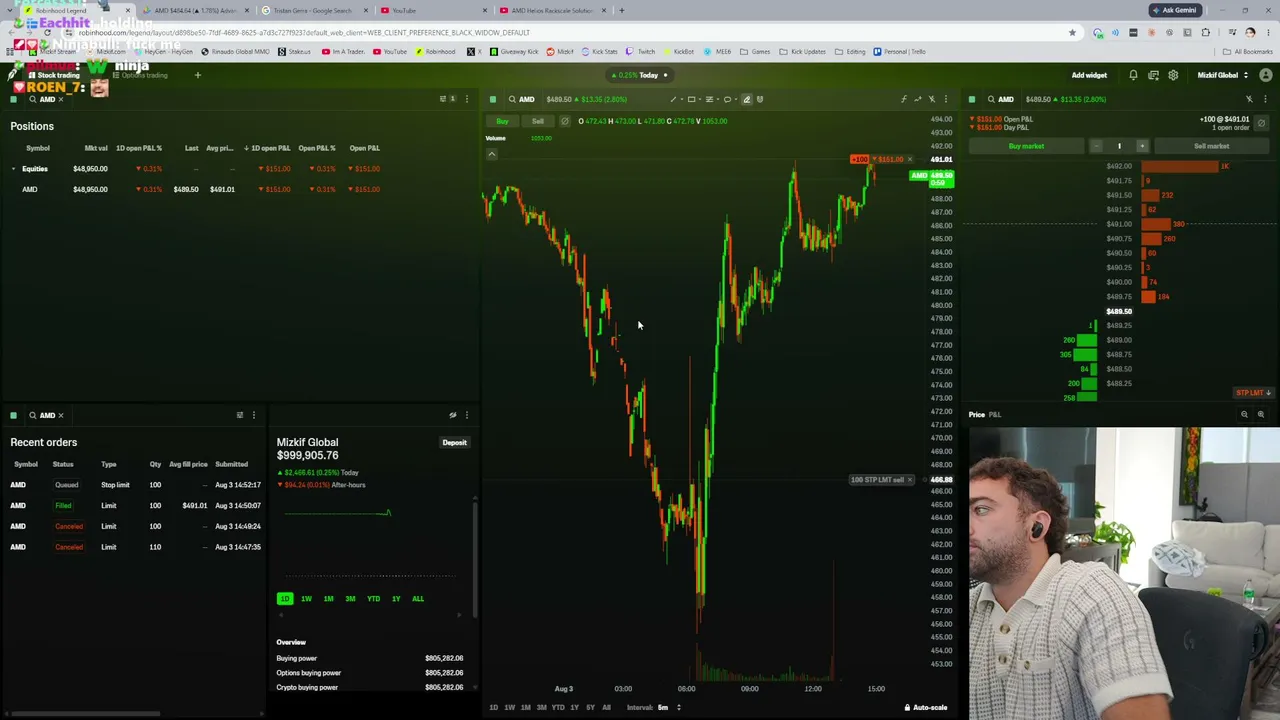The height and width of the screenshot is (720, 1280).
Task: Open the account profile avatar
Action: coord(1266,75)
